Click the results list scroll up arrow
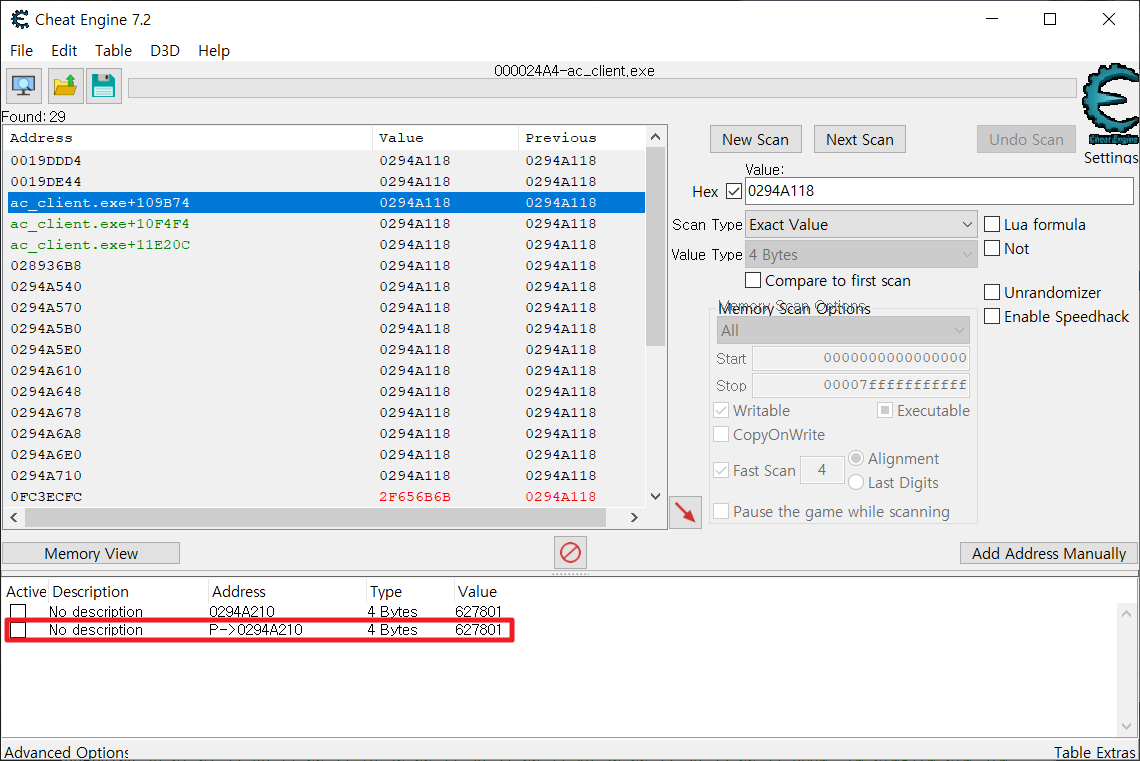This screenshot has width=1140, height=761. (655, 137)
